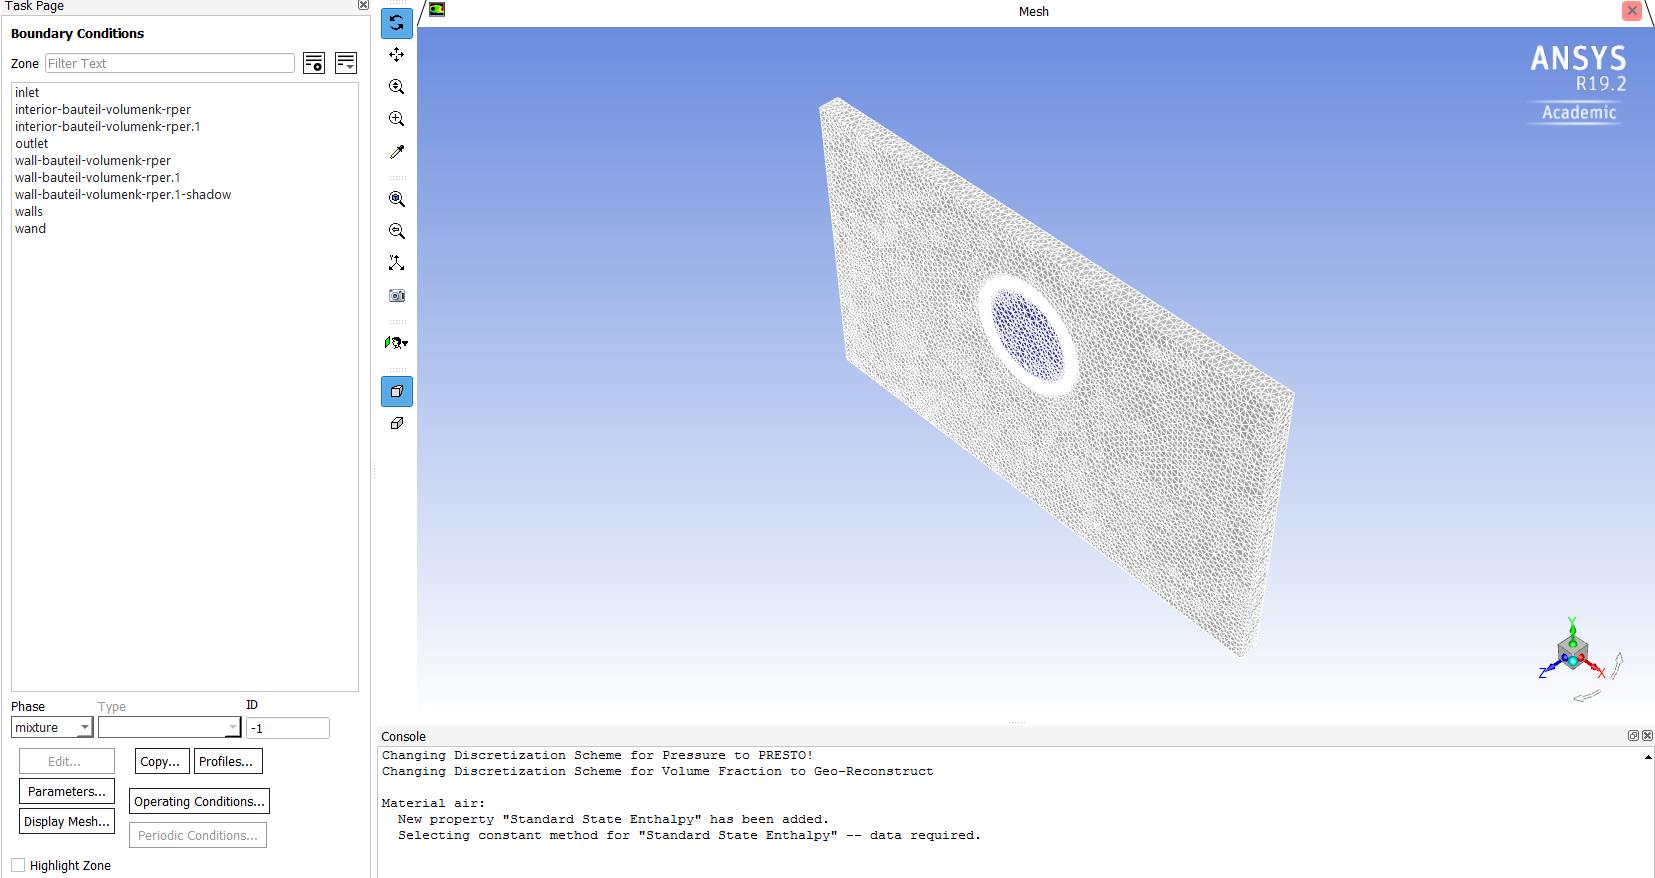Open the display options toolbar dropdown
This screenshot has height=878, width=1655.
point(397,343)
